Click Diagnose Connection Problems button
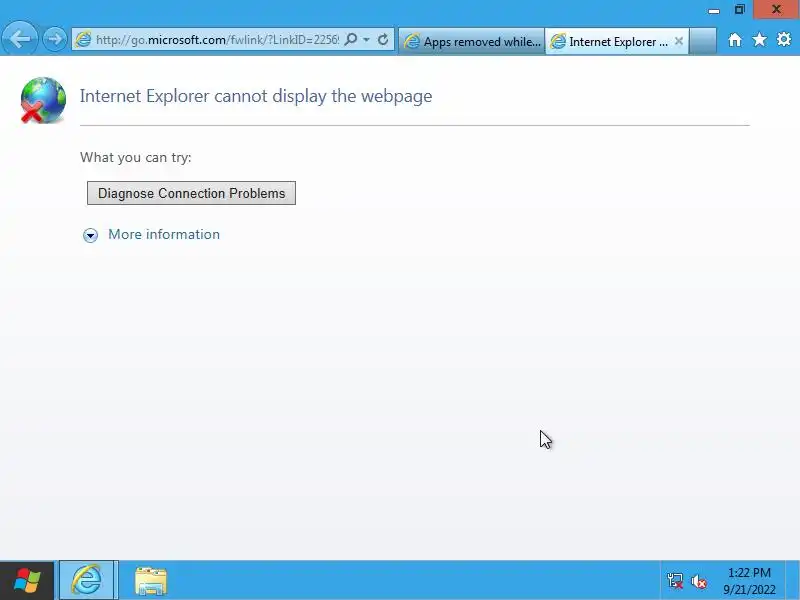The width and height of the screenshot is (800, 600). point(191,193)
